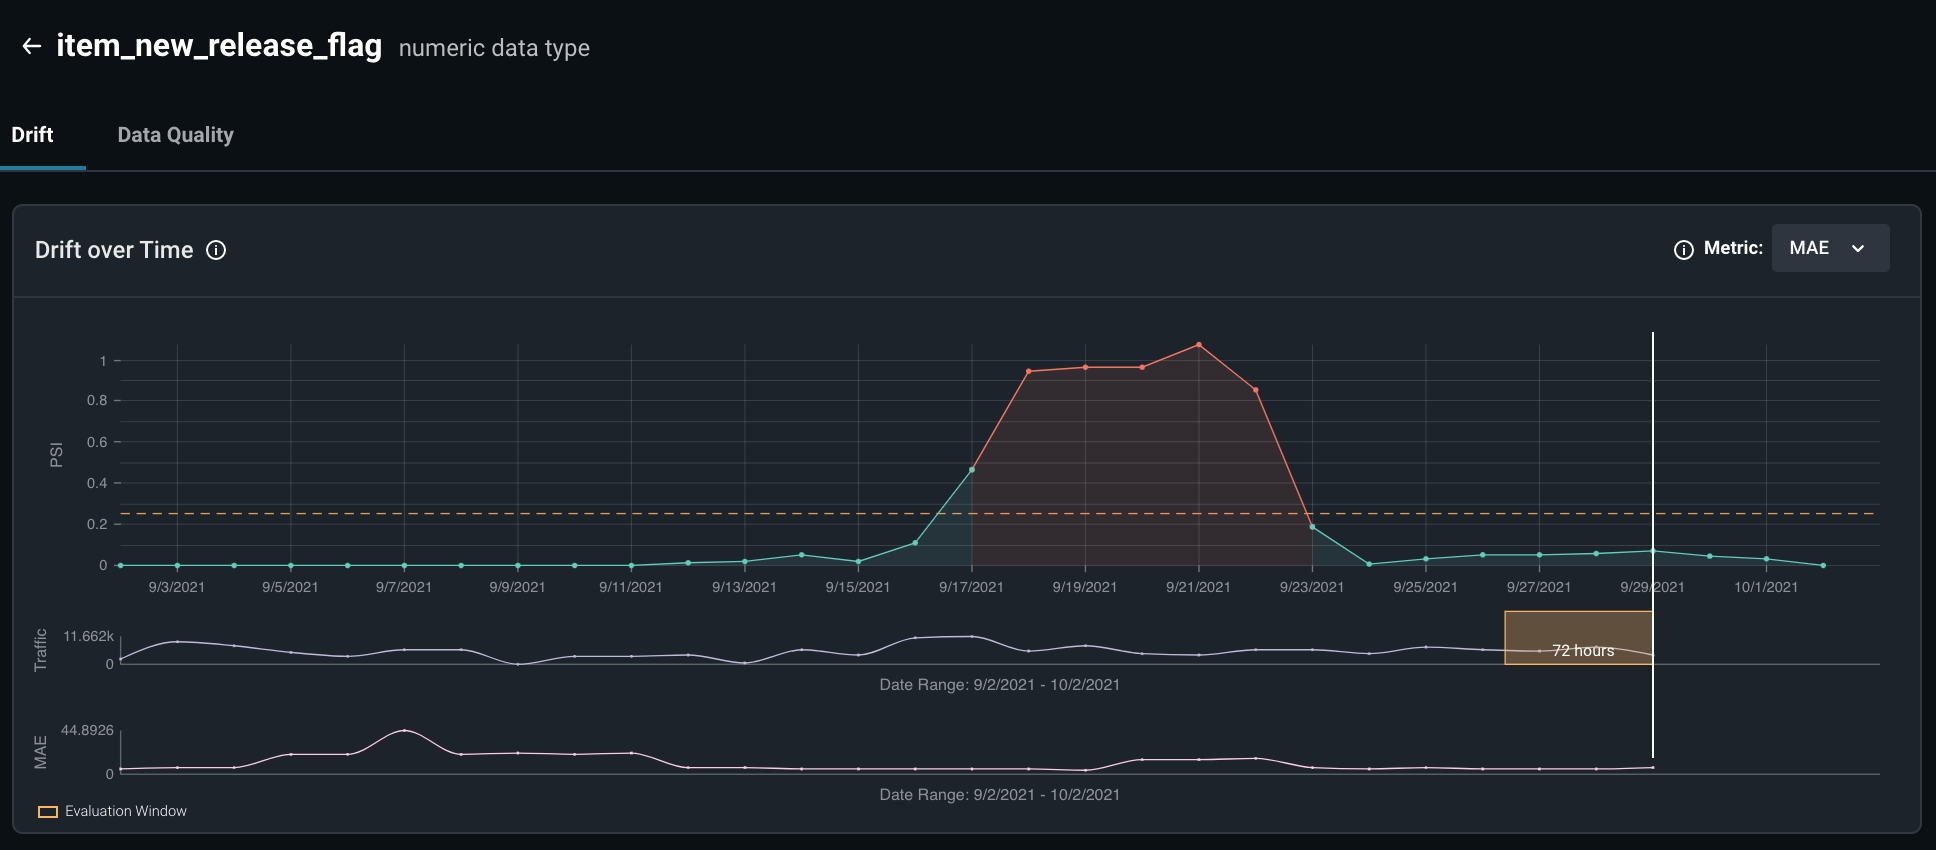This screenshot has width=1936, height=850.
Task: Open the MAE metric dropdown
Action: [x=1830, y=248]
